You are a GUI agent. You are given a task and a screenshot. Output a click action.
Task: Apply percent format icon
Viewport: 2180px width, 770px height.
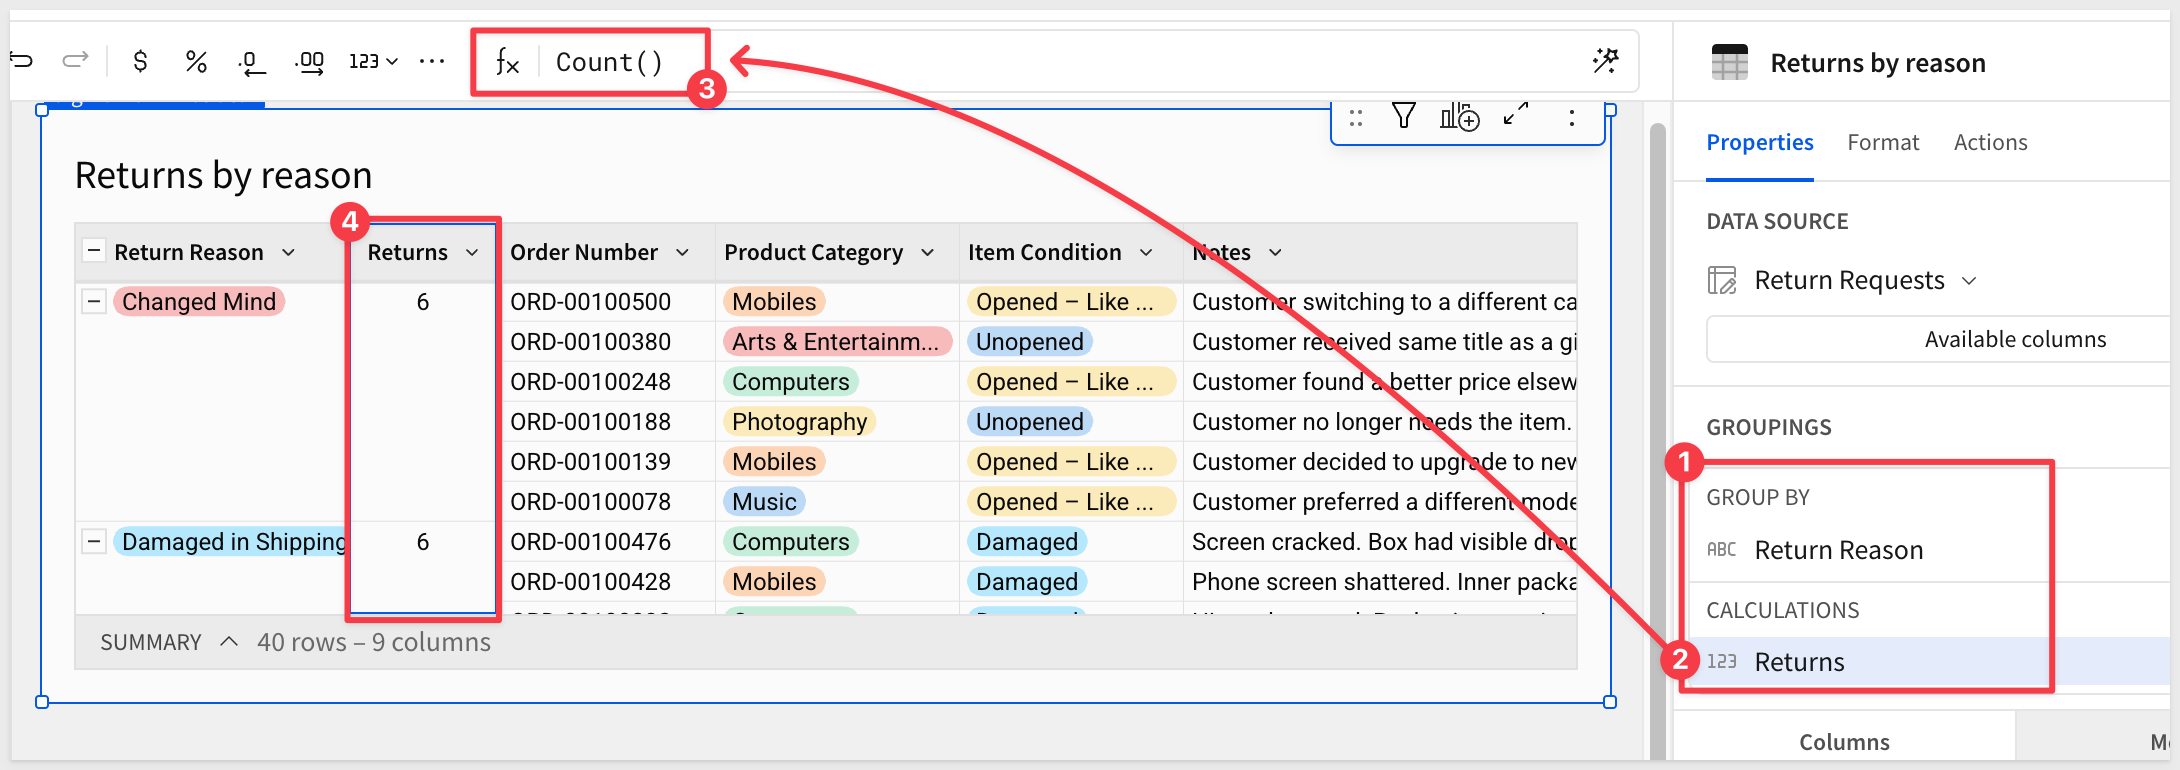click(x=196, y=62)
